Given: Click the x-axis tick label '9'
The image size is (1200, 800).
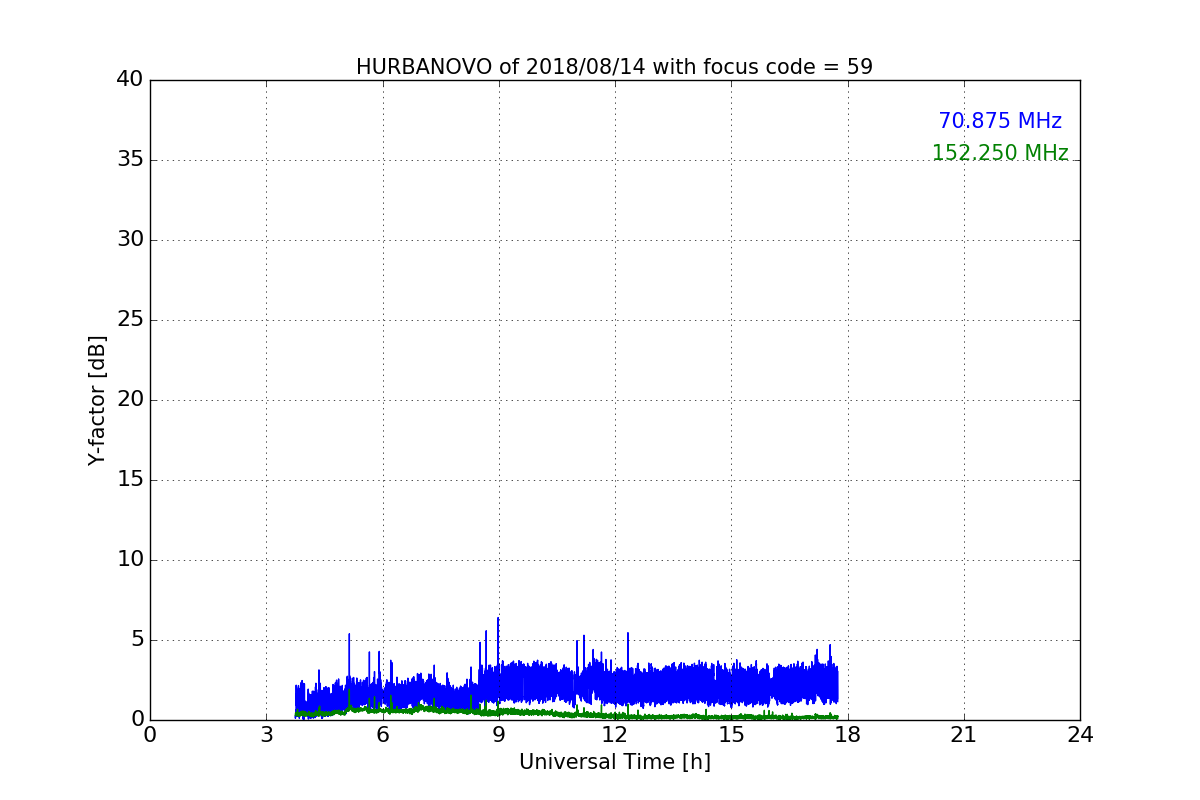Looking at the screenshot, I should (x=499, y=734).
